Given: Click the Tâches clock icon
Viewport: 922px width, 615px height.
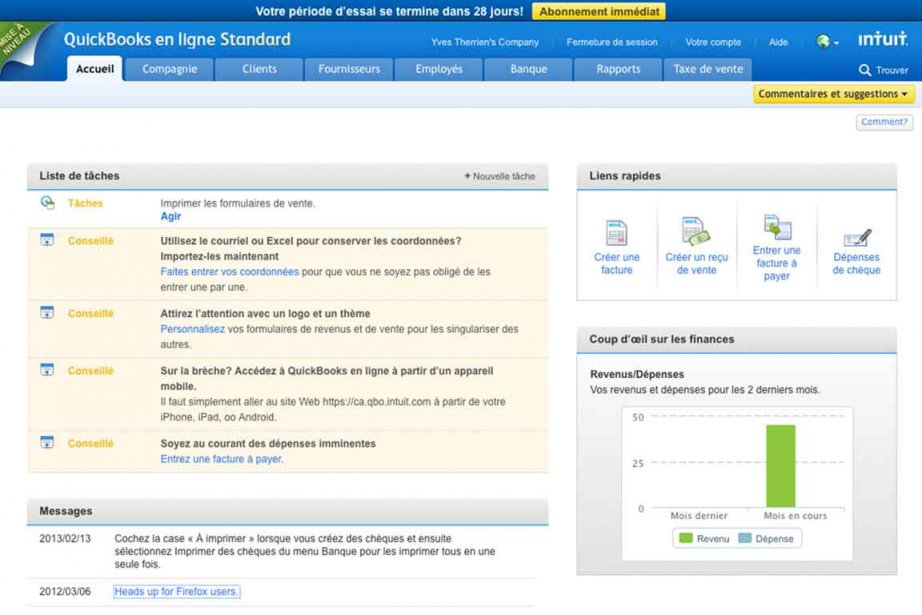Looking at the screenshot, I should click(47, 203).
